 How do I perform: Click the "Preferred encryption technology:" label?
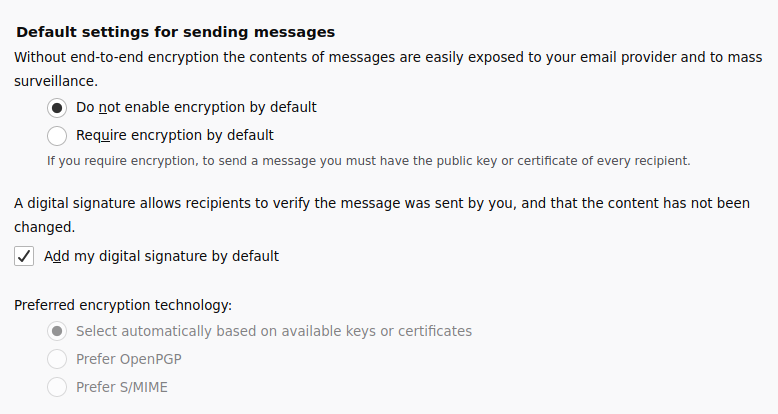[x=123, y=305]
